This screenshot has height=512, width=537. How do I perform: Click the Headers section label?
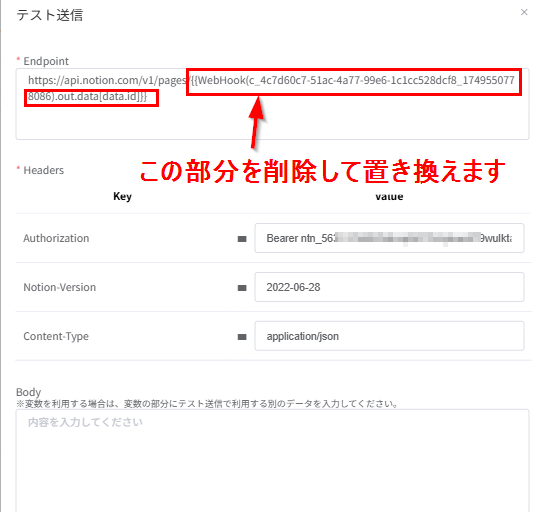(43, 170)
